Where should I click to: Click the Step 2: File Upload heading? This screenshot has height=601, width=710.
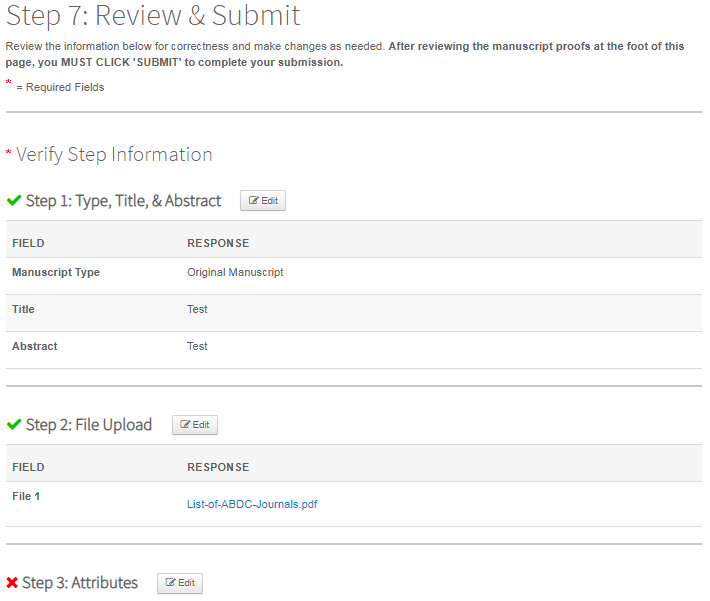[x=89, y=425]
